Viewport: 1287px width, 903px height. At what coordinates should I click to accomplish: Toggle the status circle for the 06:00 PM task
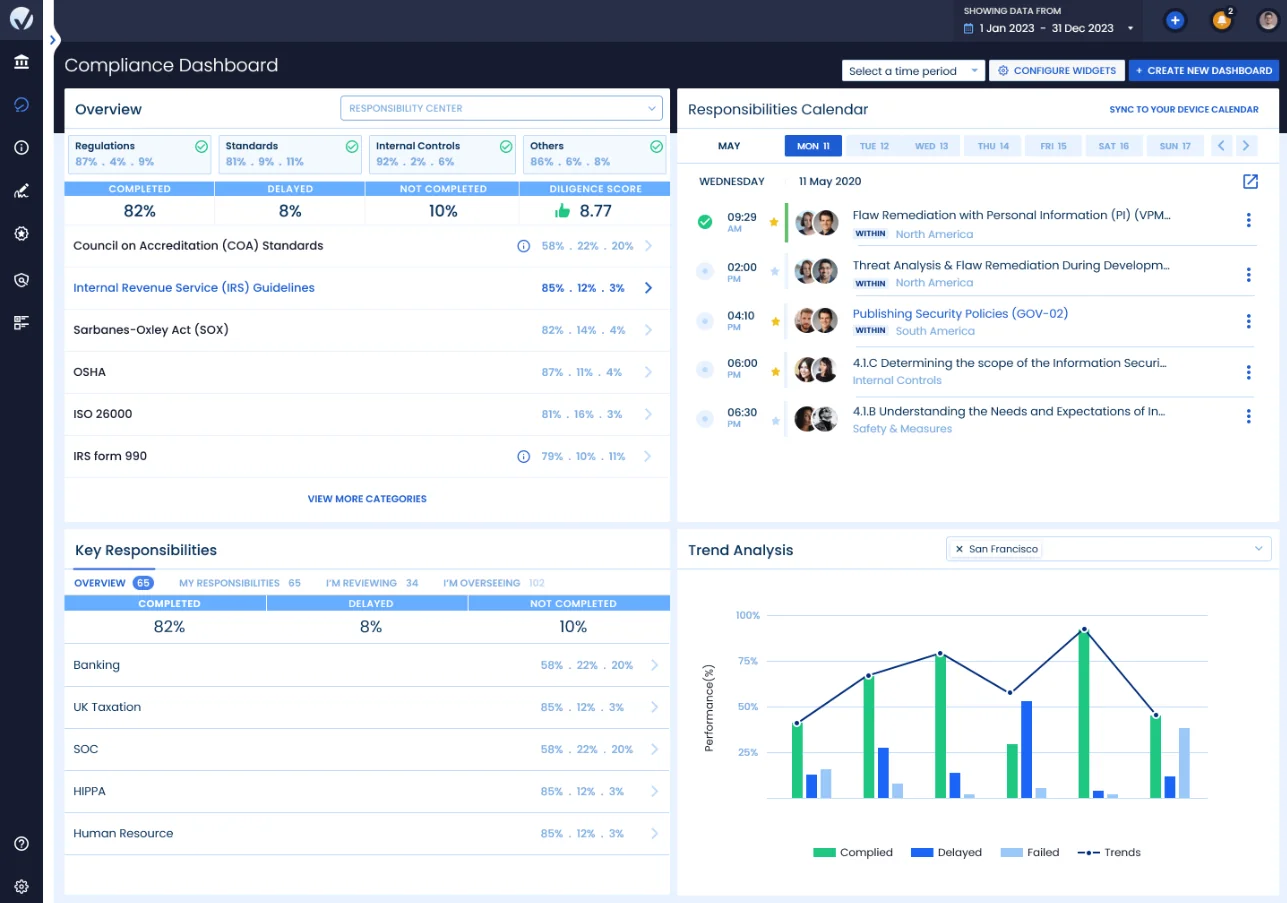coord(704,370)
